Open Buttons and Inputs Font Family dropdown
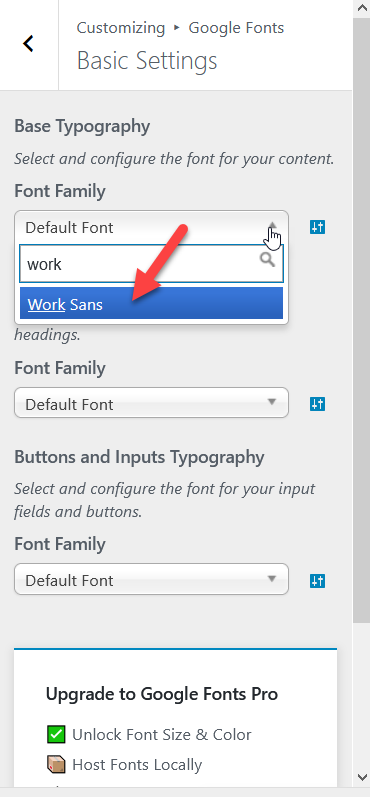 coord(151,579)
